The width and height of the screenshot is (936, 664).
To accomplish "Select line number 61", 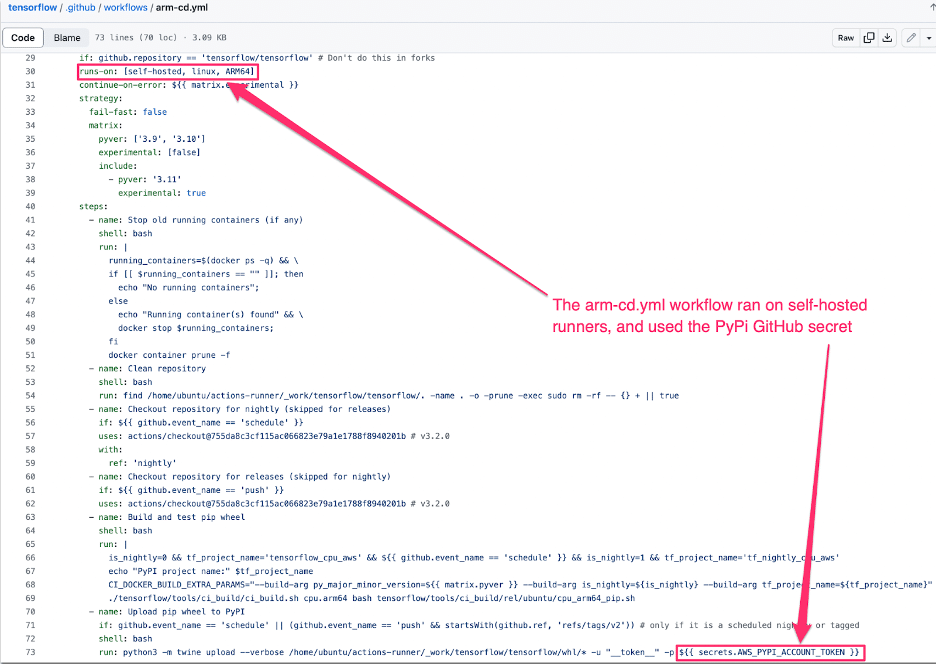I will click(x=30, y=490).
